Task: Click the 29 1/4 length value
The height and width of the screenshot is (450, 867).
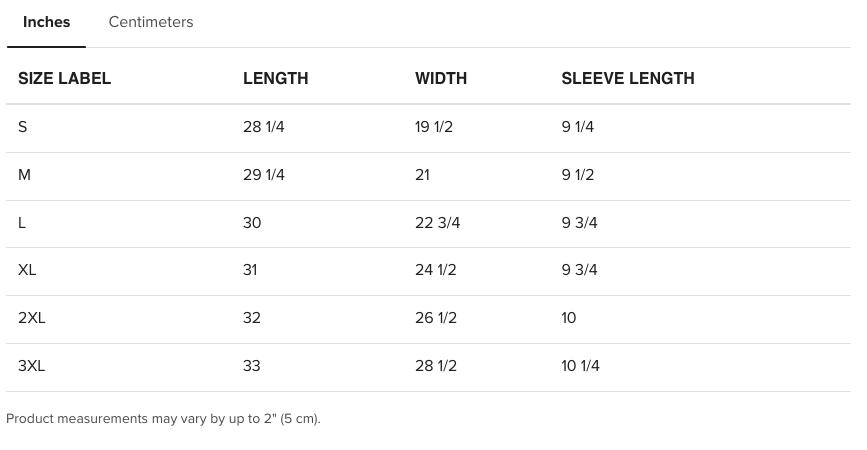Action: 263,175
